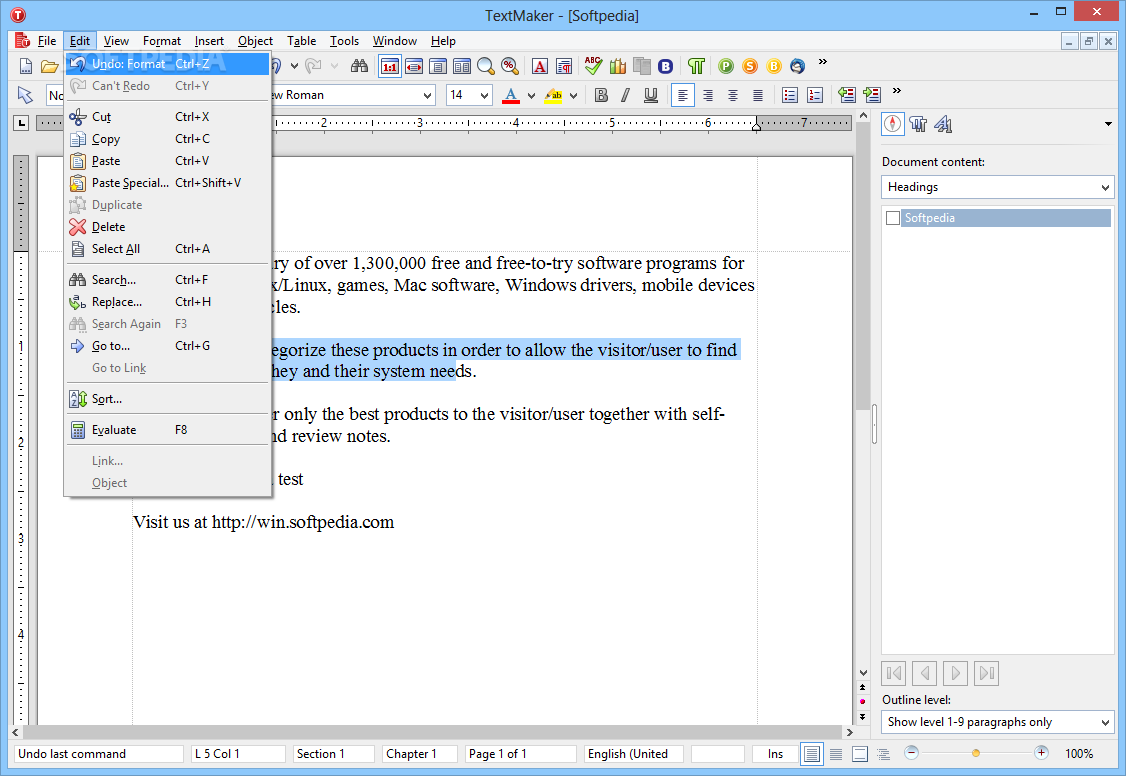Expand highlight color dropdown arrow
Screen dimensions: 1126x776
(x=573, y=95)
